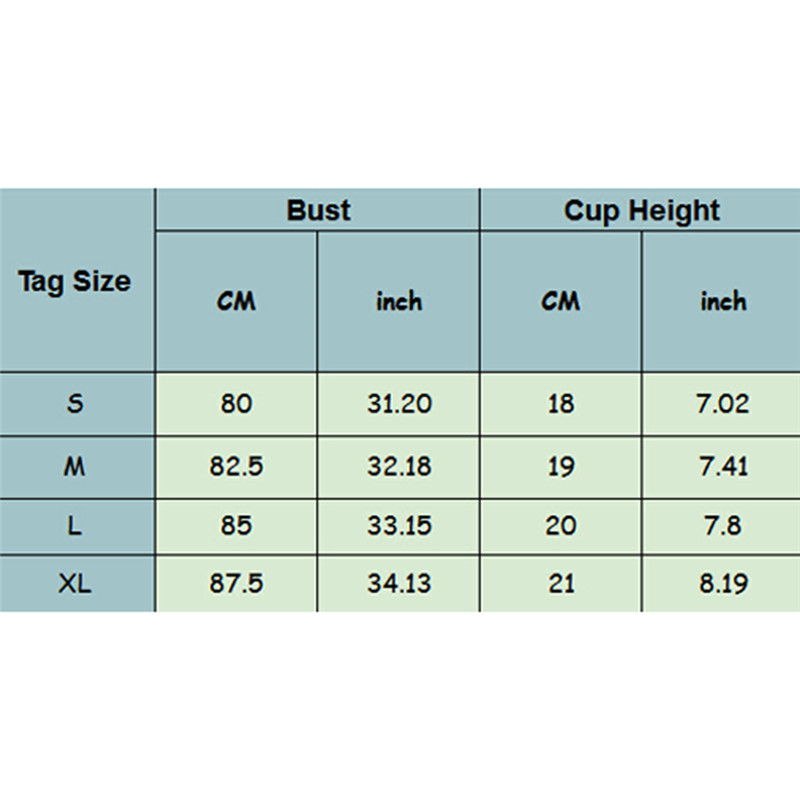Click the cell with value 32.18
The image size is (800, 800).
coord(399,466)
